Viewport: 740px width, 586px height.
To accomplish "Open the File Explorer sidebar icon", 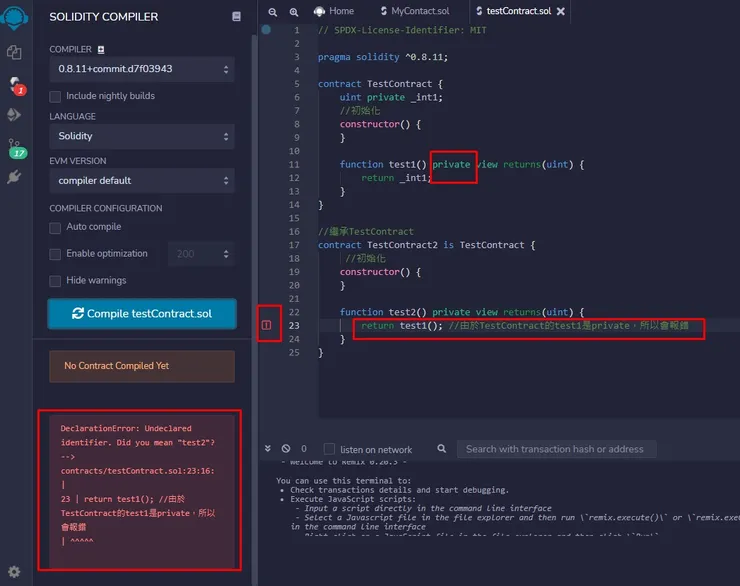I will [x=14, y=52].
